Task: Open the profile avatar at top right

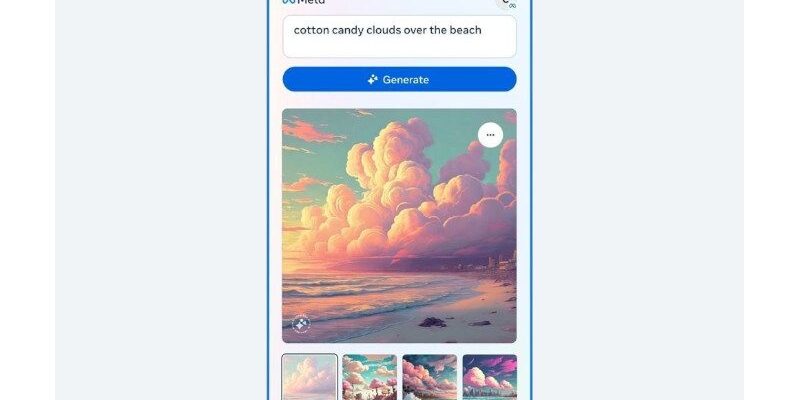Action: point(507,3)
